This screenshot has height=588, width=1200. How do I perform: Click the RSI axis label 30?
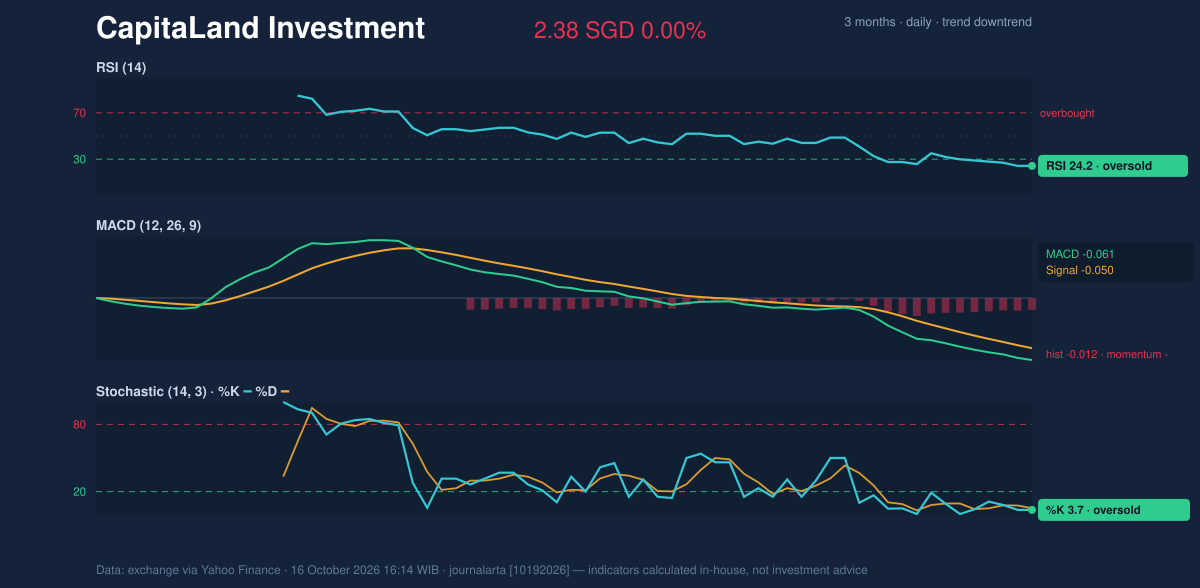coord(79,159)
